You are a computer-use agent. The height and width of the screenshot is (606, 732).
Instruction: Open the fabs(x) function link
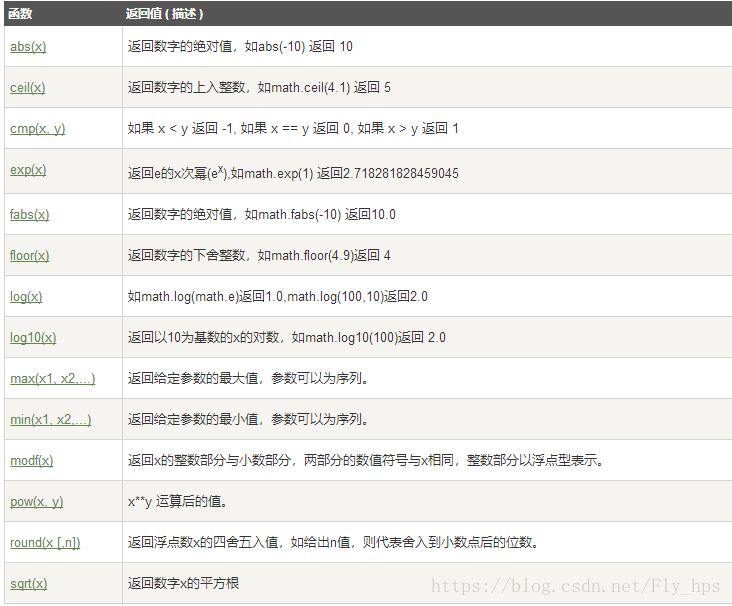29,215
